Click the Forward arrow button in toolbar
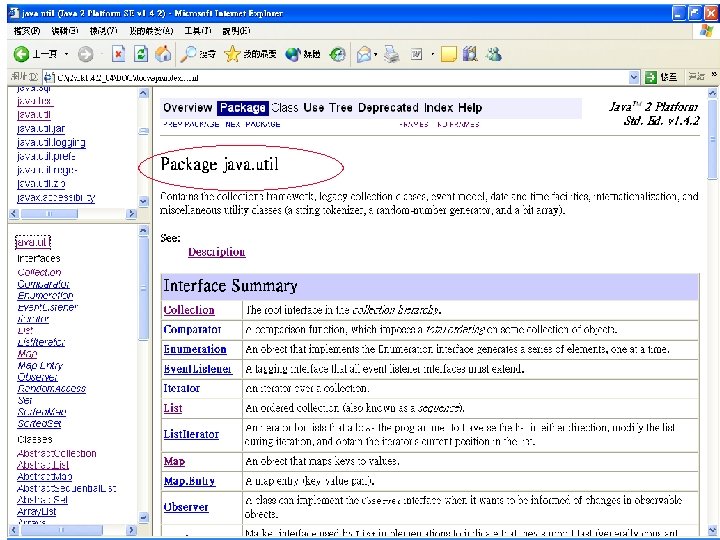 (x=85, y=54)
